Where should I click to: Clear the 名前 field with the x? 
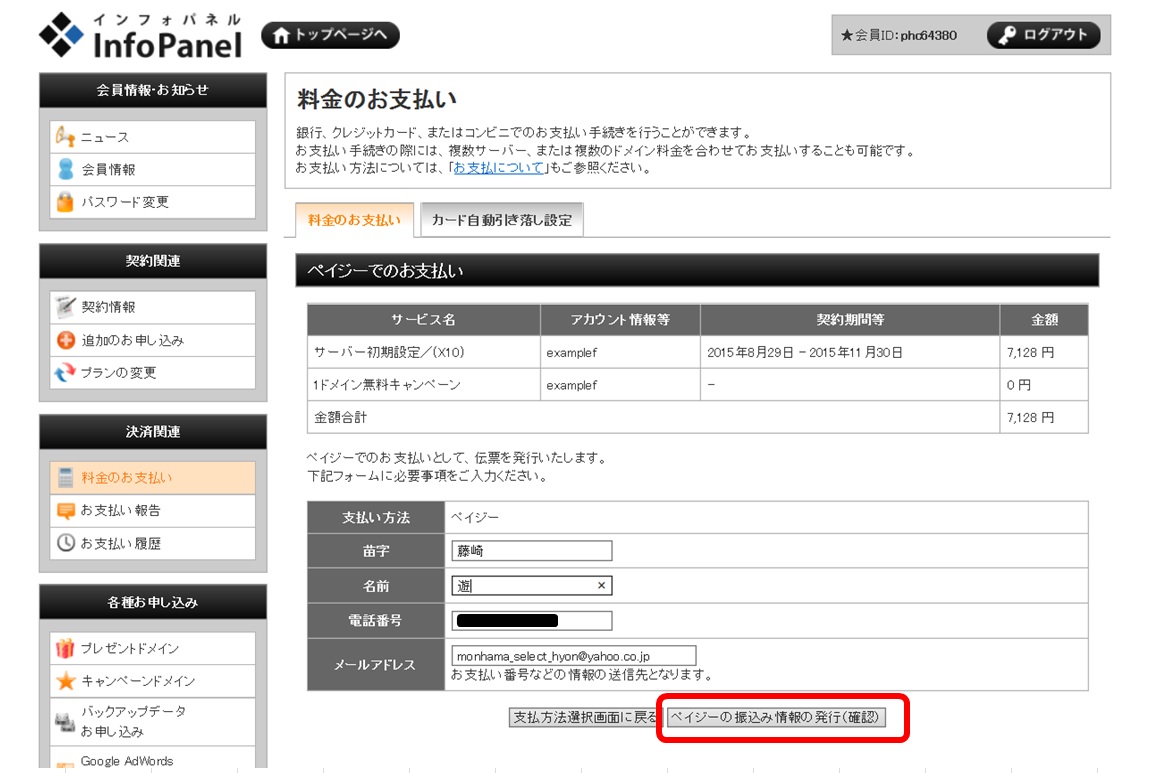601,586
